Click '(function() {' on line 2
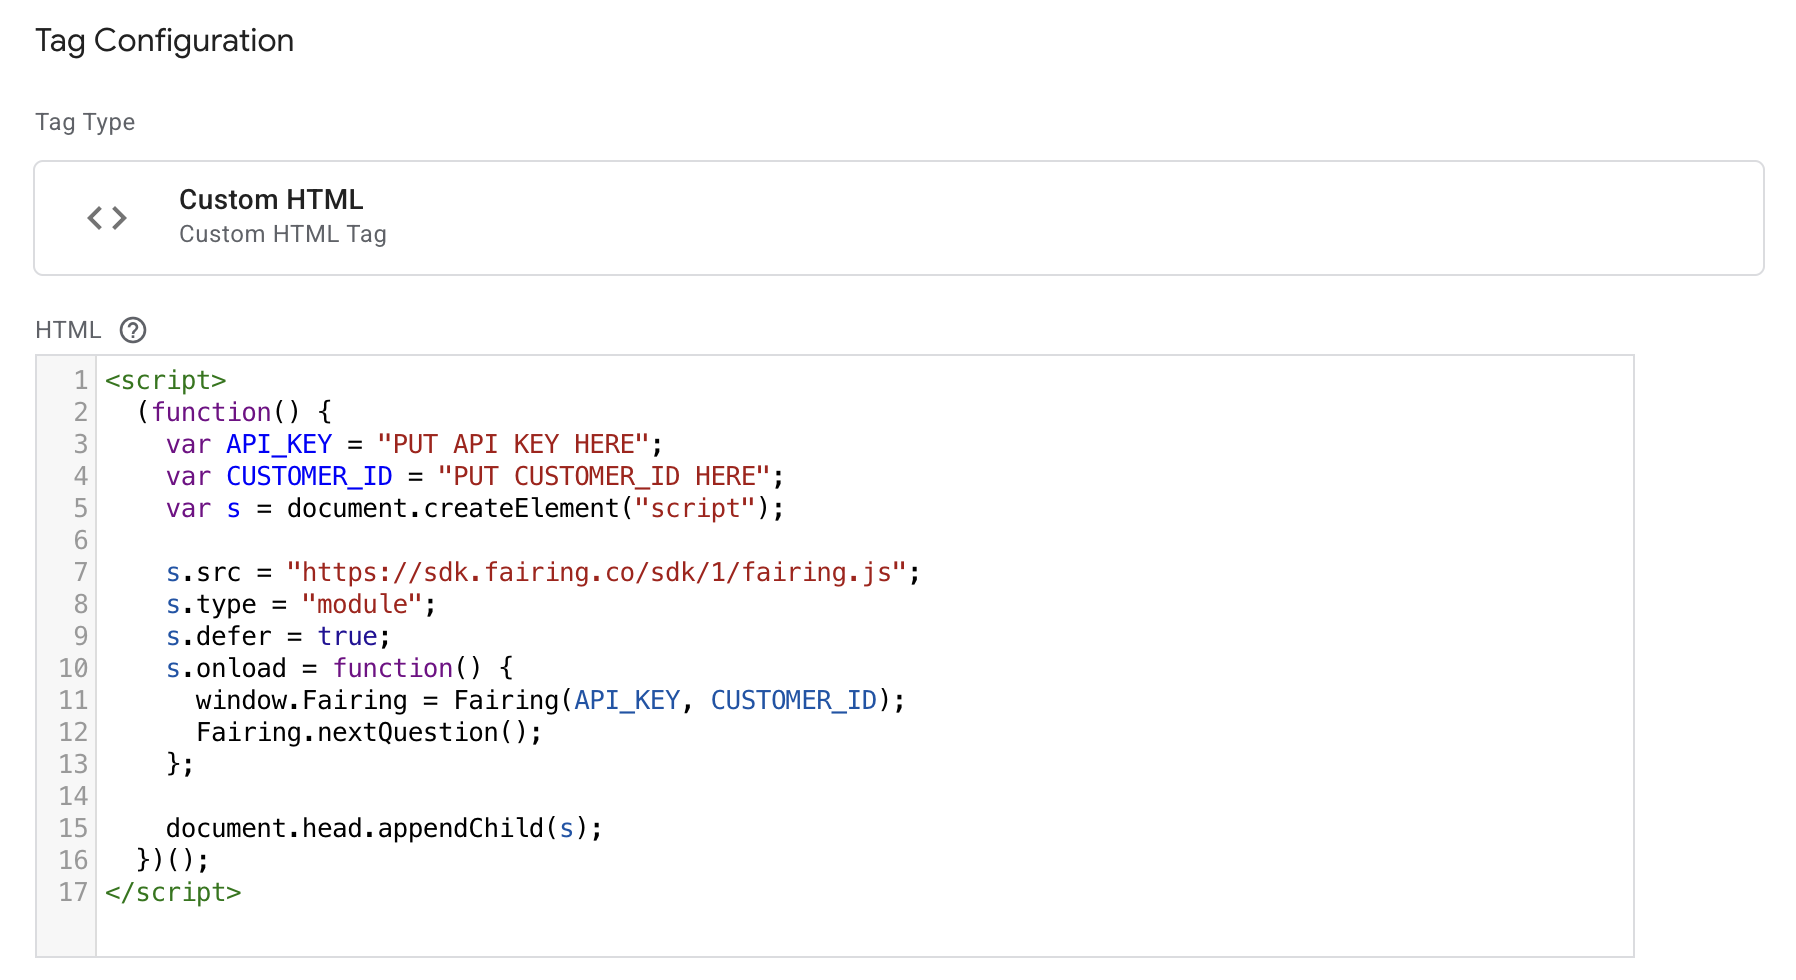The height and width of the screenshot is (980, 1796). [x=234, y=412]
